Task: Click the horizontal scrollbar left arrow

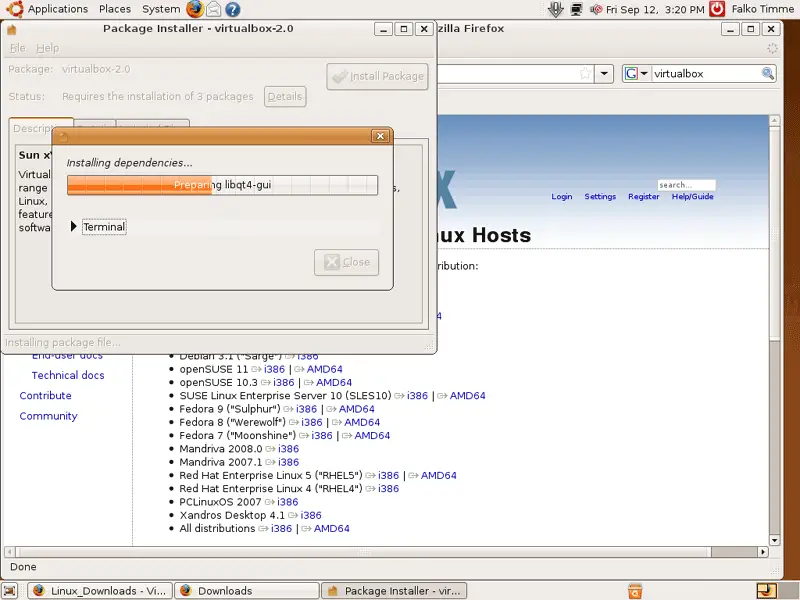Action: [x=9, y=552]
